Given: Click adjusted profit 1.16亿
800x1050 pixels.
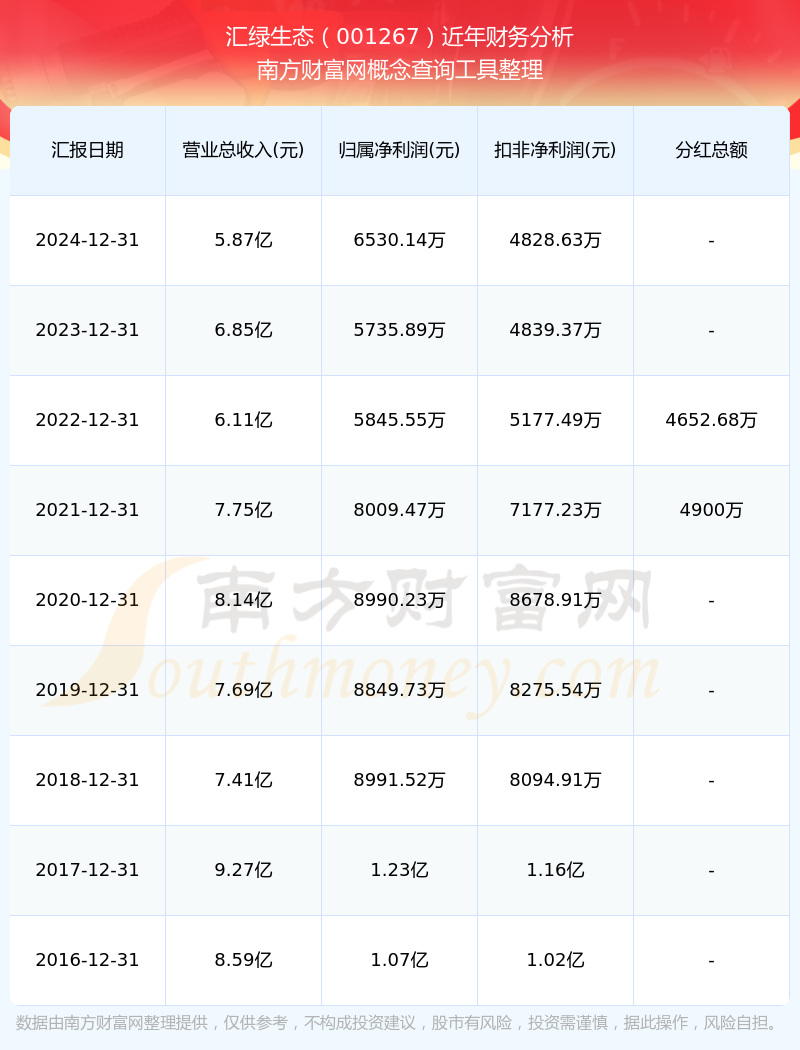Looking at the screenshot, I should coord(556,870).
